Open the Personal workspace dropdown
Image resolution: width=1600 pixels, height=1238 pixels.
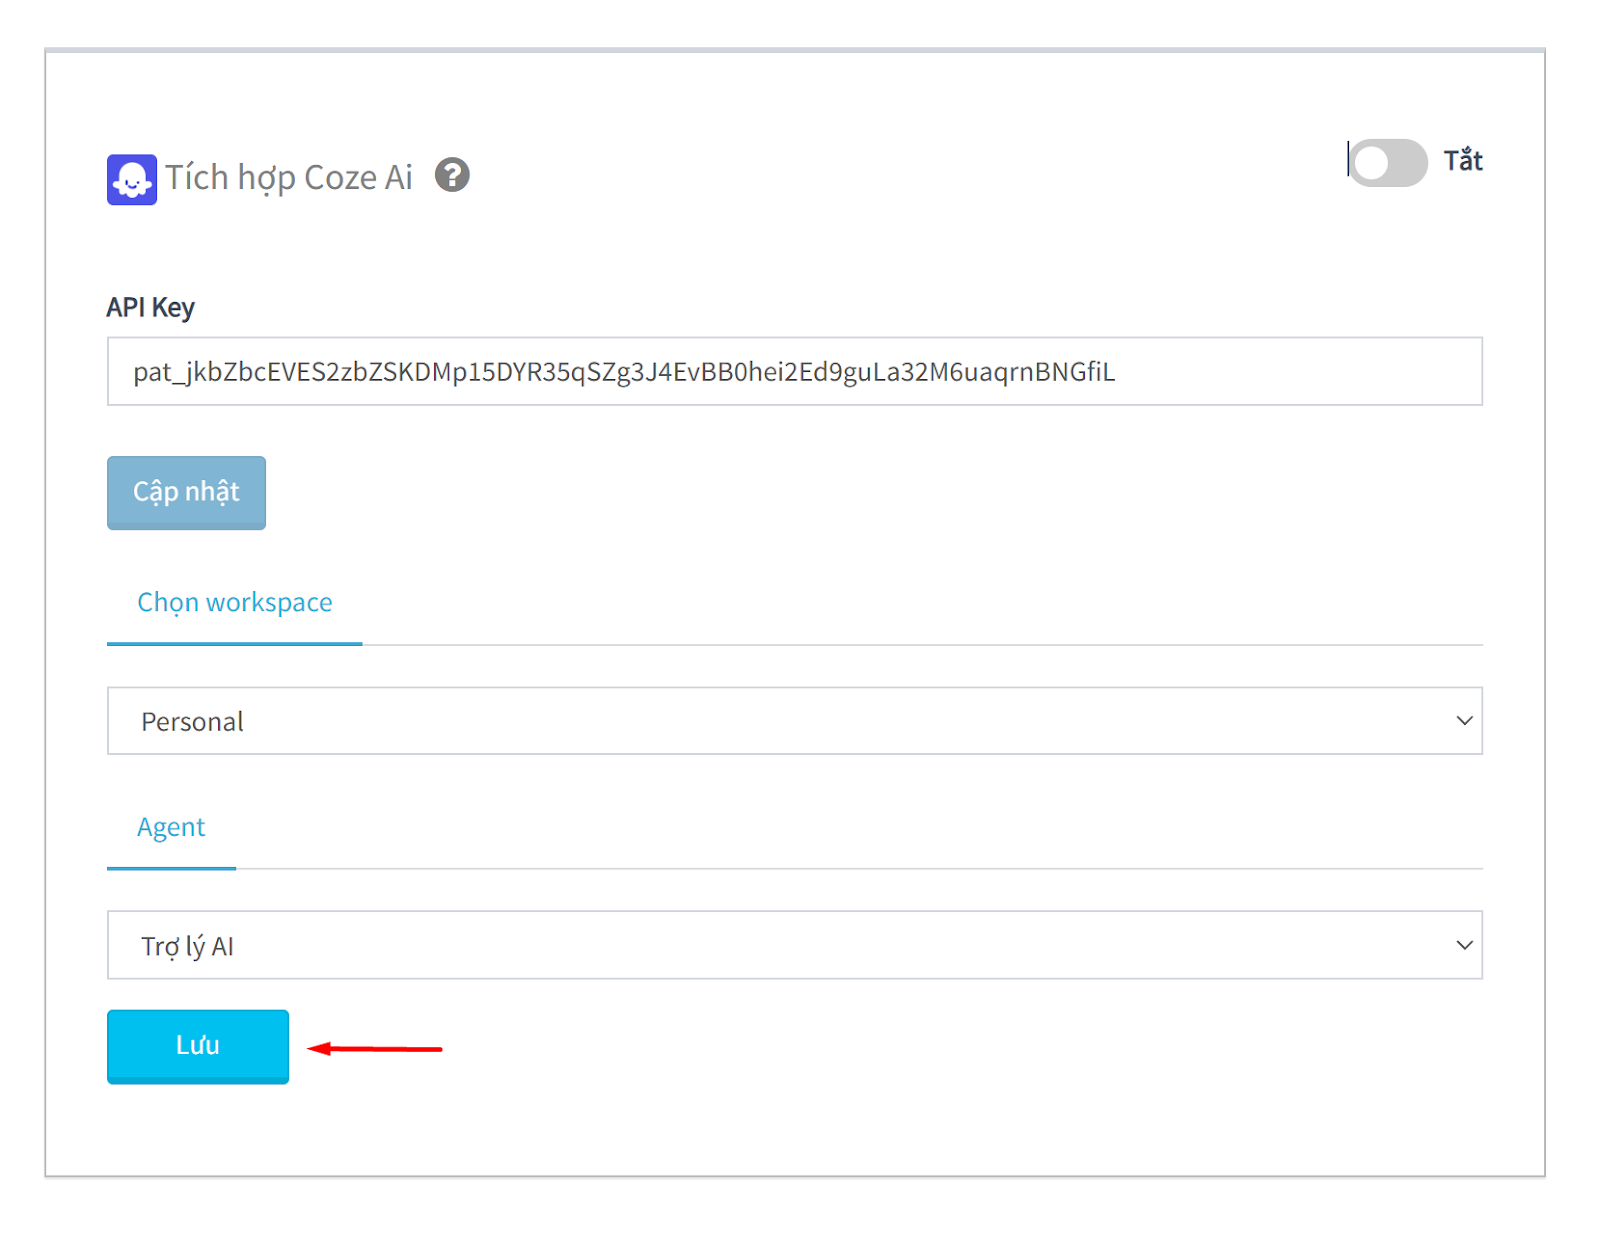point(795,721)
